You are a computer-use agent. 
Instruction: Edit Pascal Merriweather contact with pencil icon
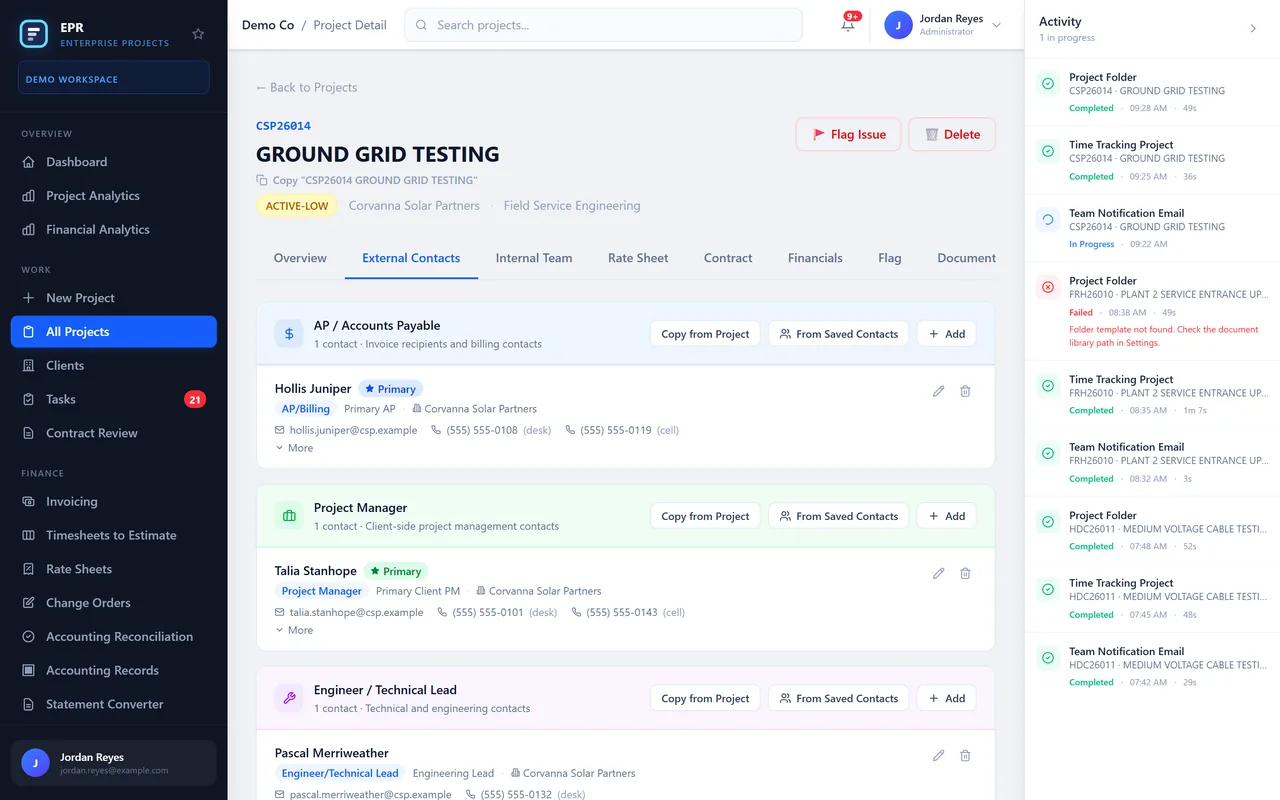click(938, 756)
